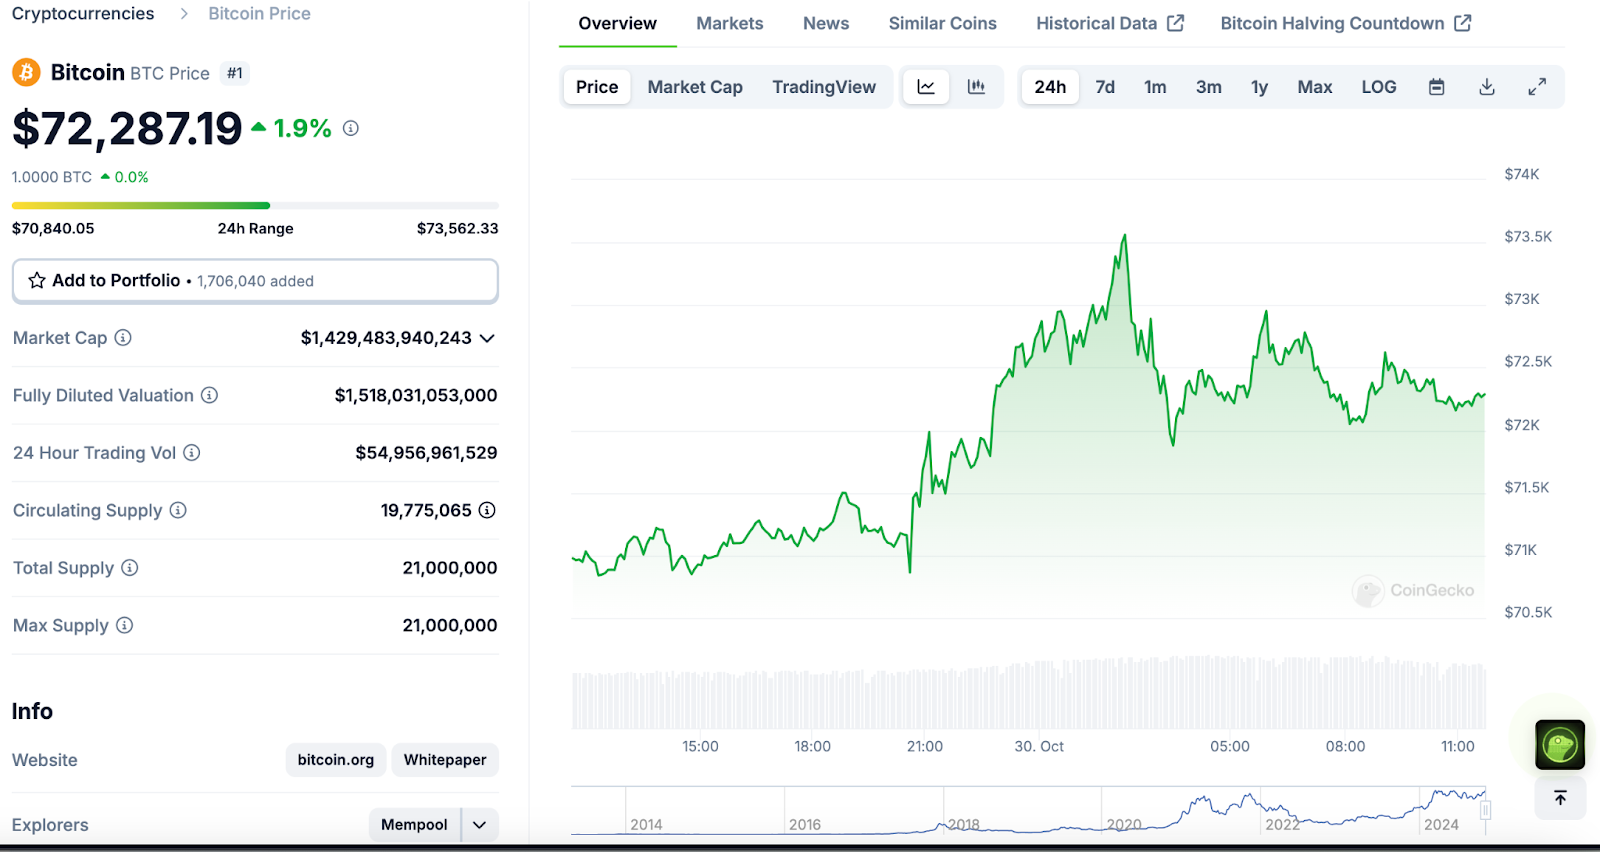Click the Add to Portfolio button
Image resolution: width=1600 pixels, height=852 pixels.
255,281
